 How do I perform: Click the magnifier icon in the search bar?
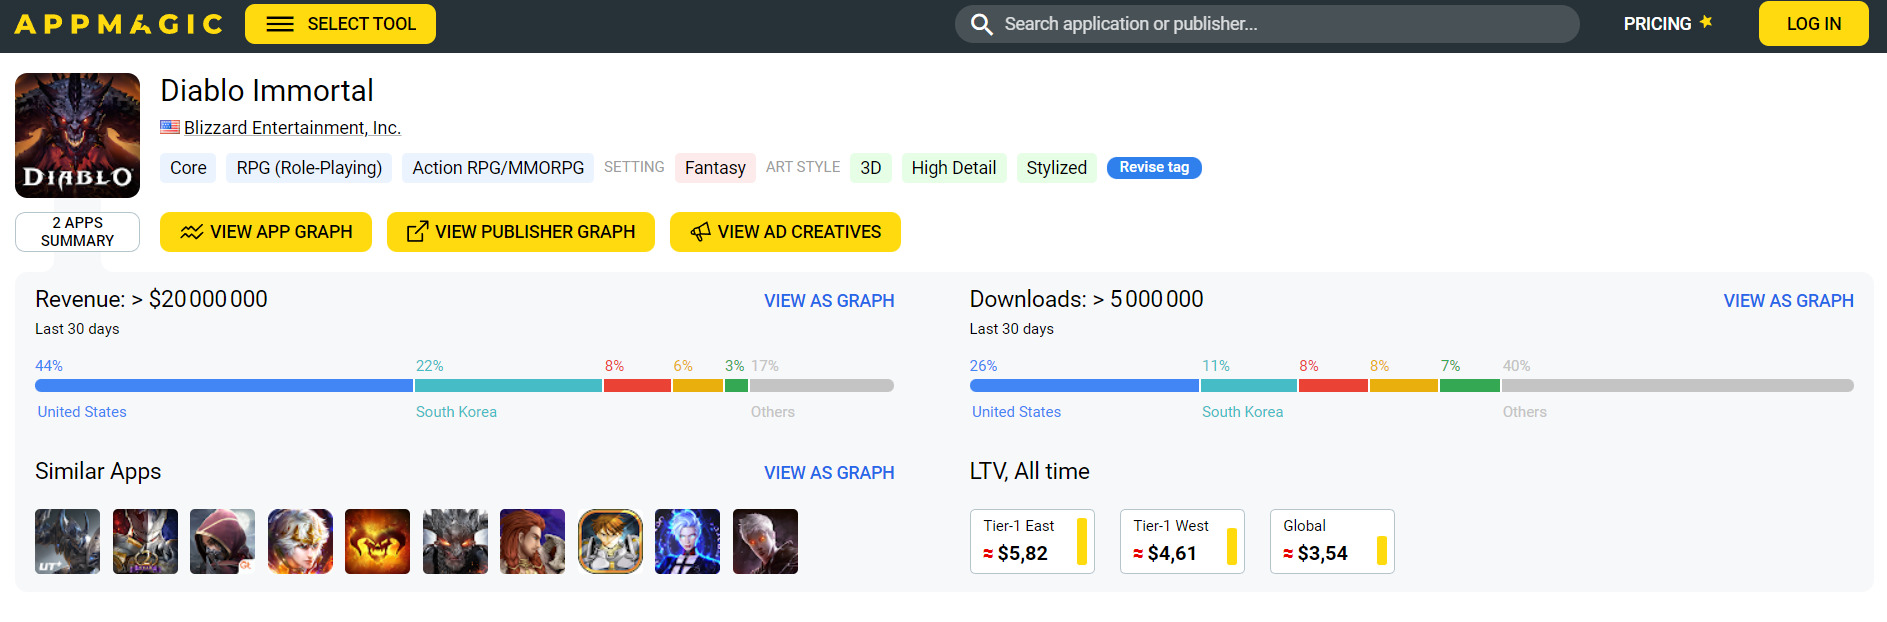click(x=982, y=24)
